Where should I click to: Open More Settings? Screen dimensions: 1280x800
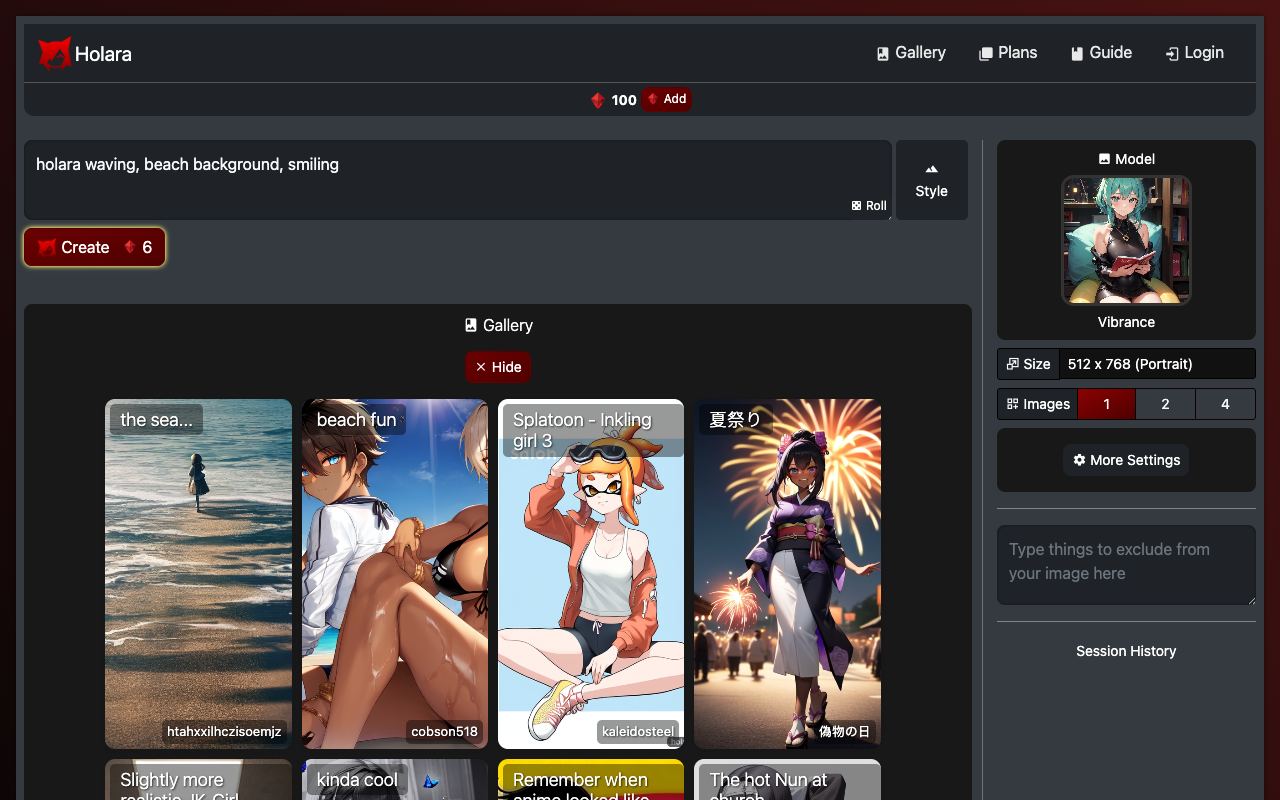(1126, 460)
